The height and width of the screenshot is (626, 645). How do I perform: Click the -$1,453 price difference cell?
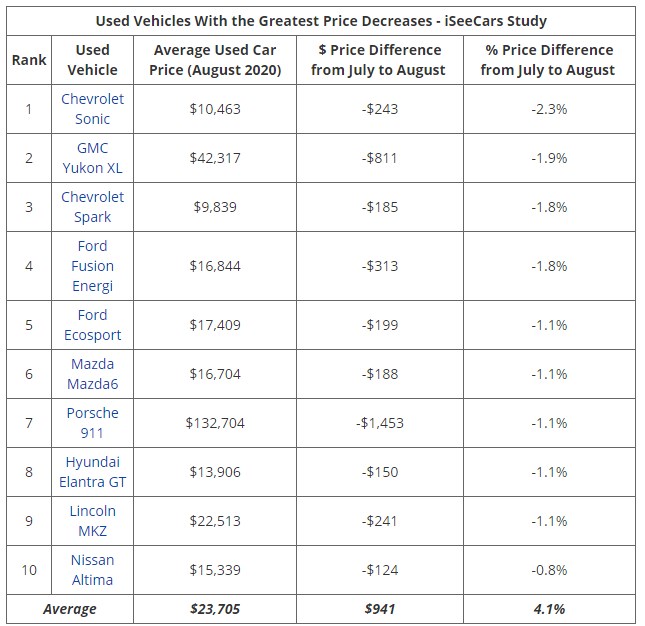pos(379,423)
